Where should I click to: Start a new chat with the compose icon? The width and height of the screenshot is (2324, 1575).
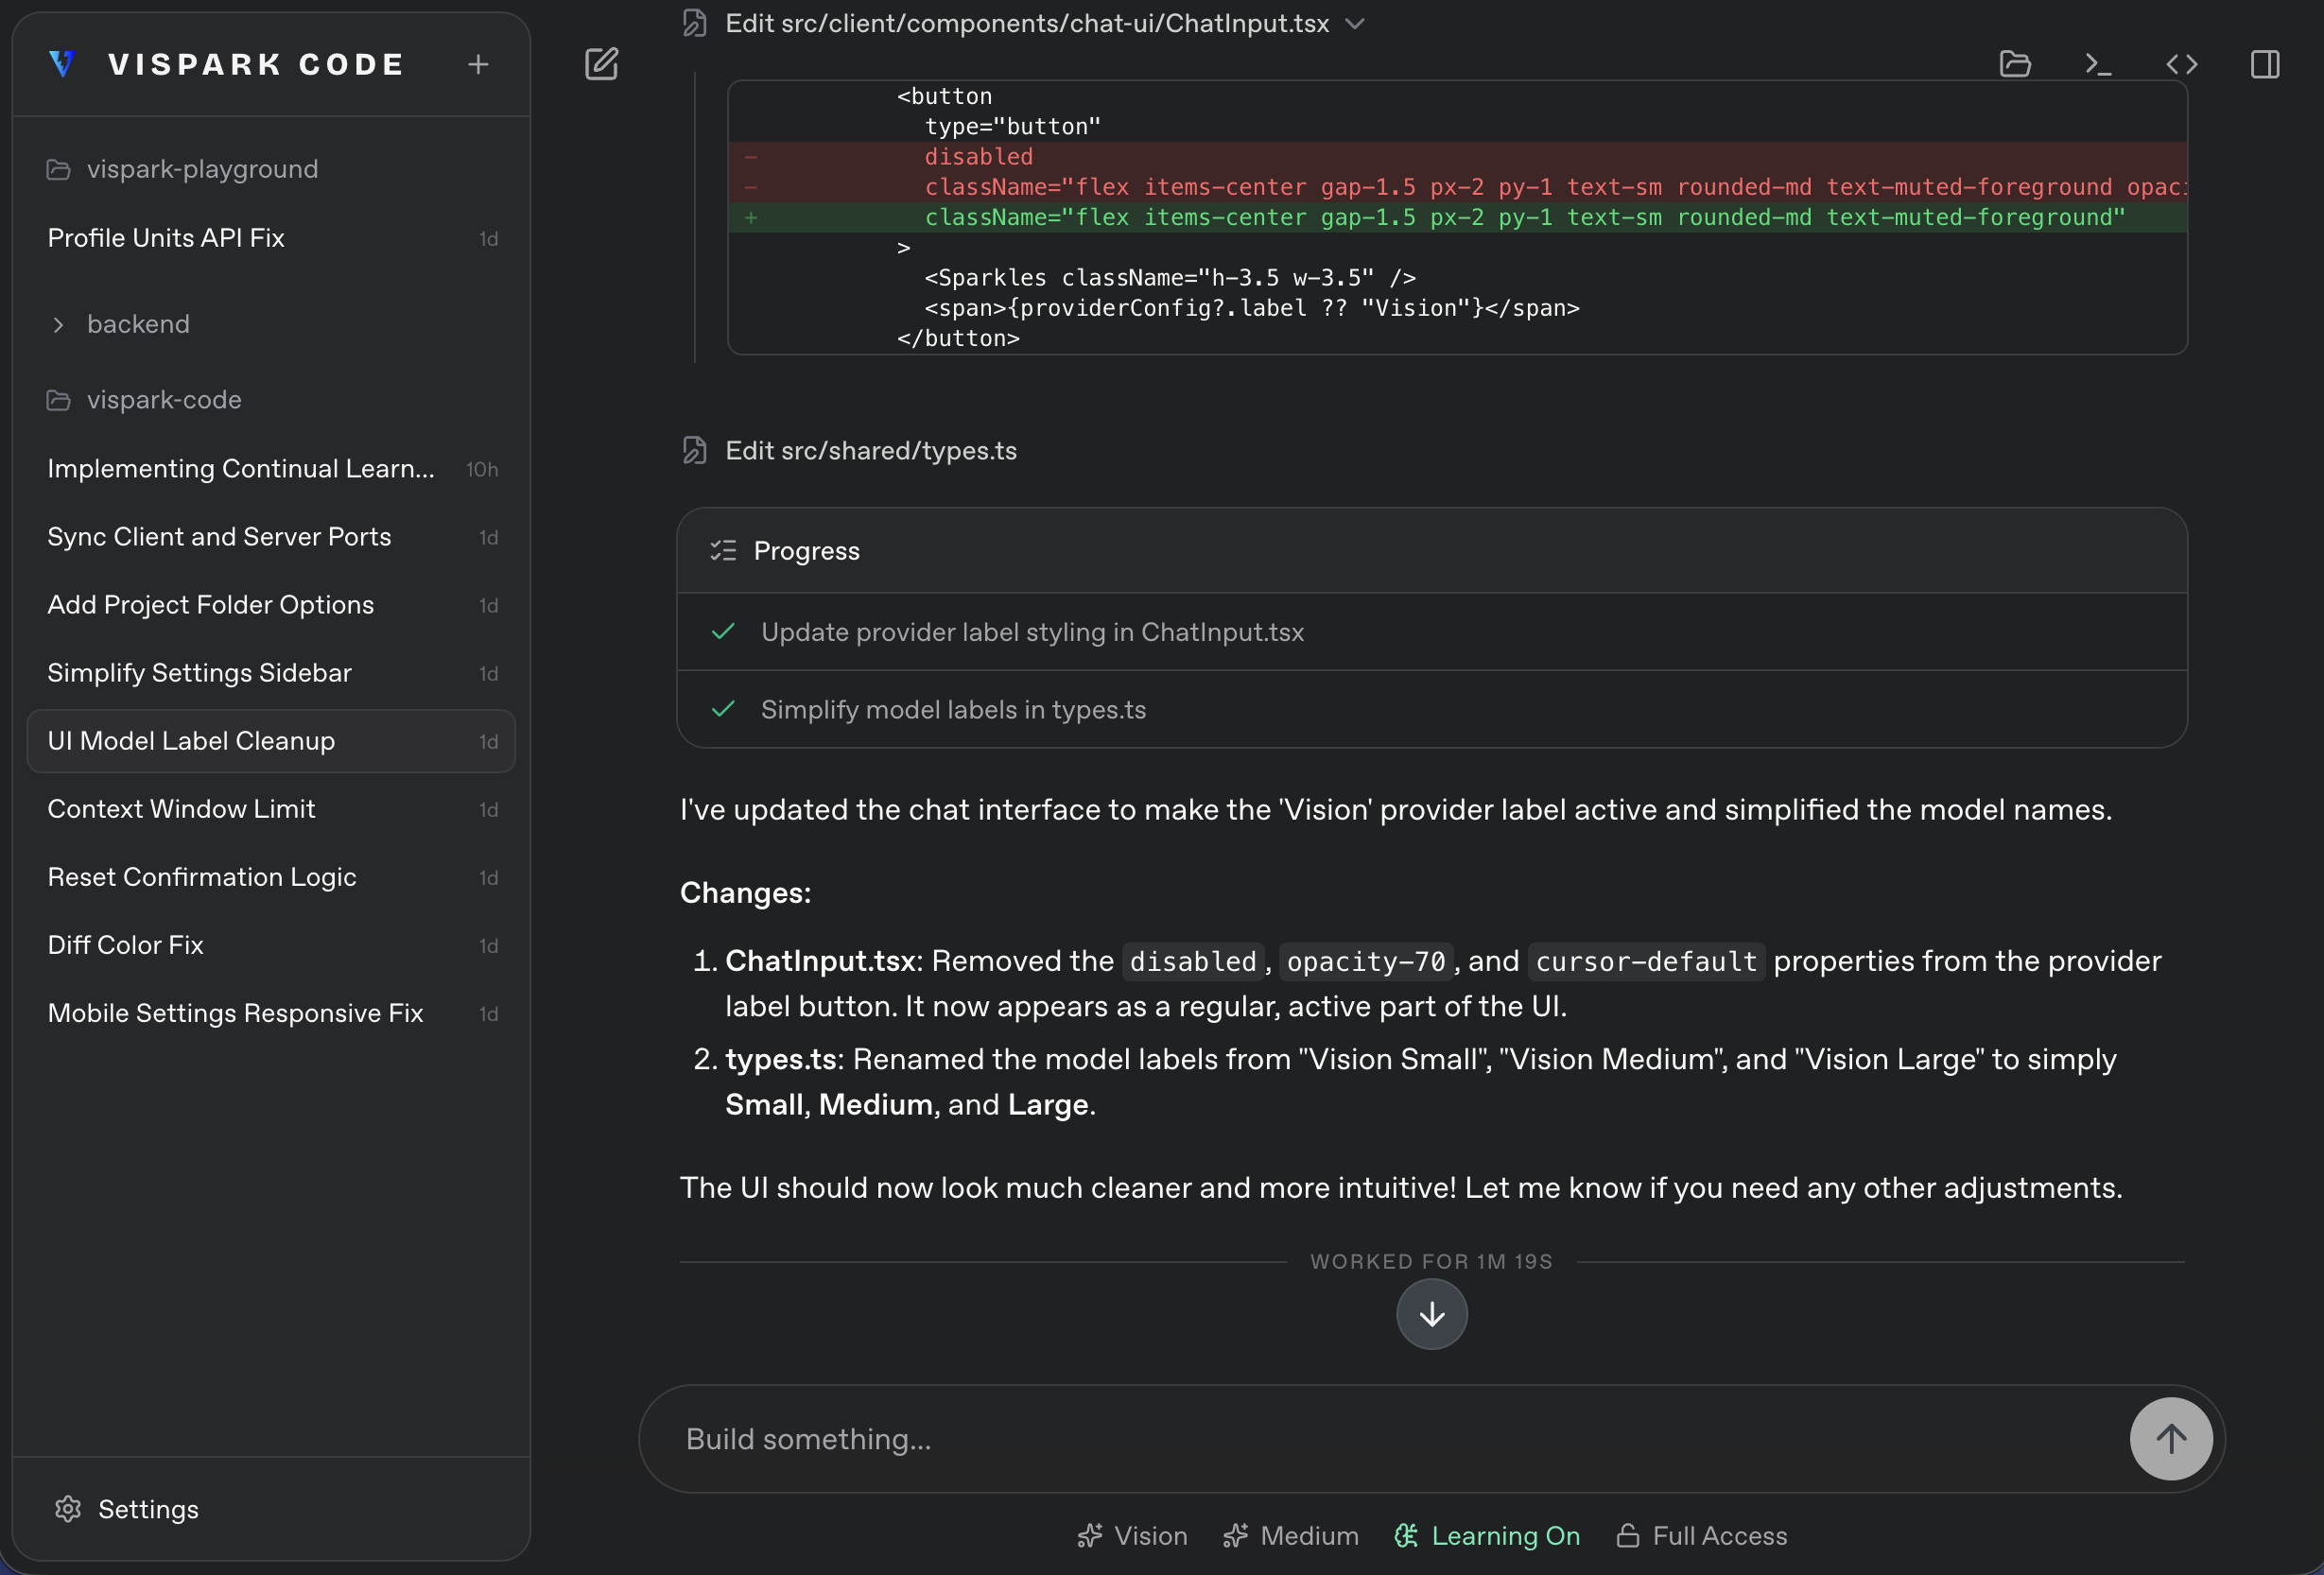coord(601,63)
